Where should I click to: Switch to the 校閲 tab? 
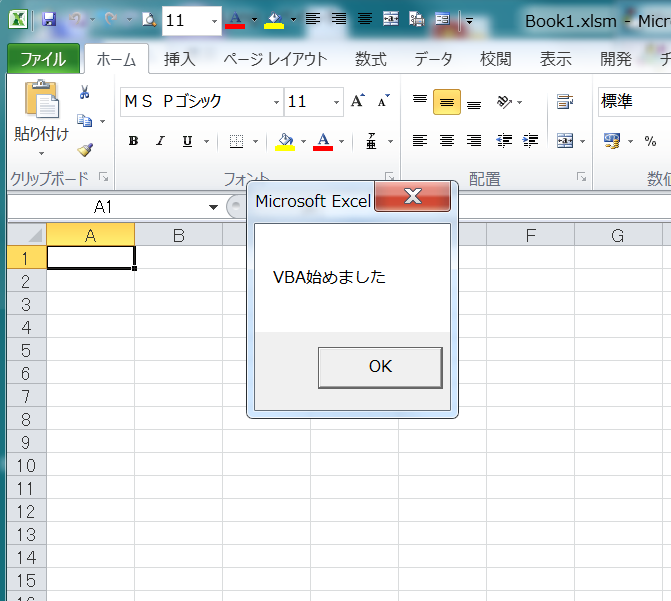496,59
